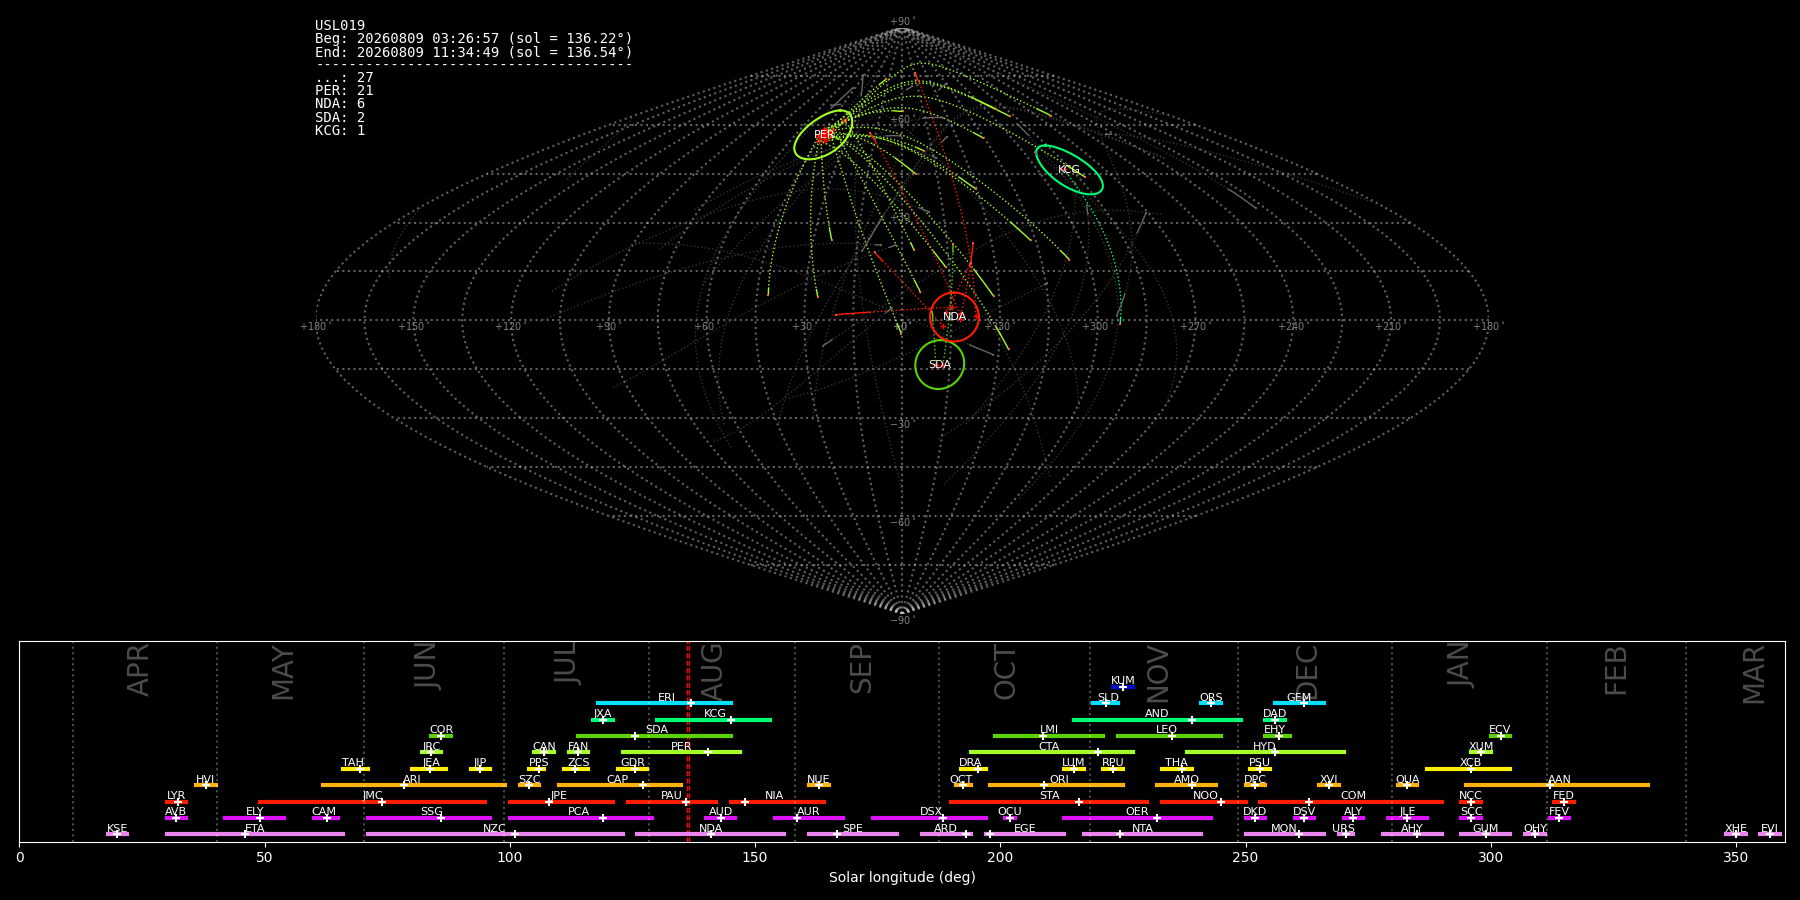Click the HYD shower bar in timeline

click(1265, 752)
